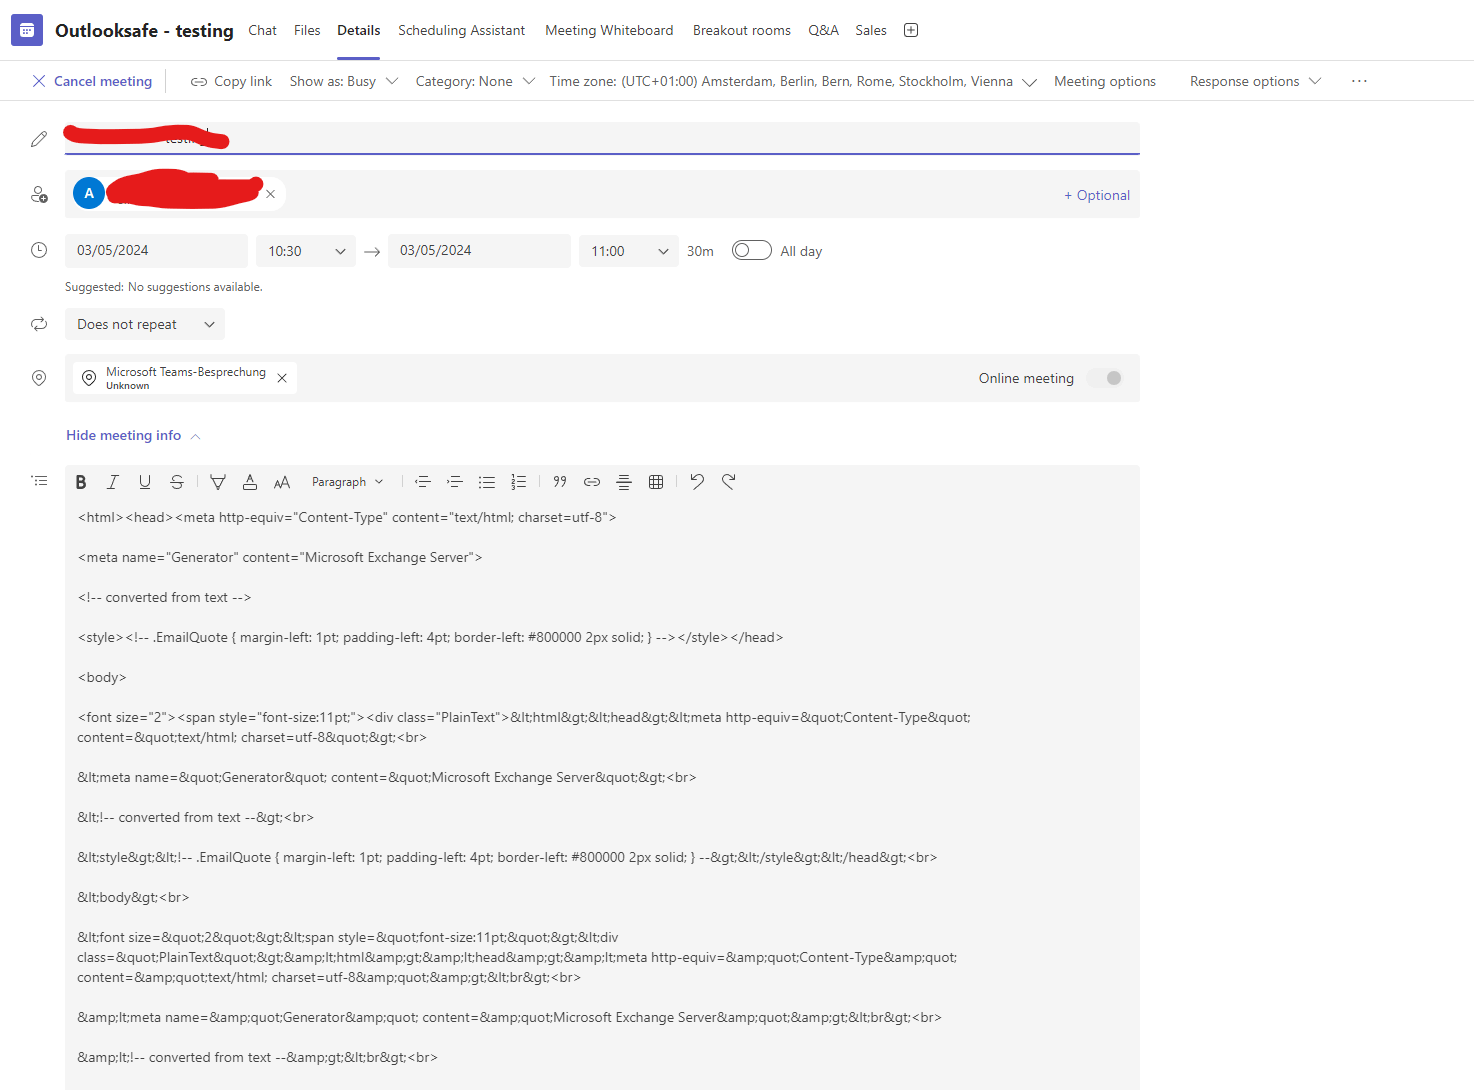Underline the selected text
1474x1090 pixels.
[x=145, y=482]
